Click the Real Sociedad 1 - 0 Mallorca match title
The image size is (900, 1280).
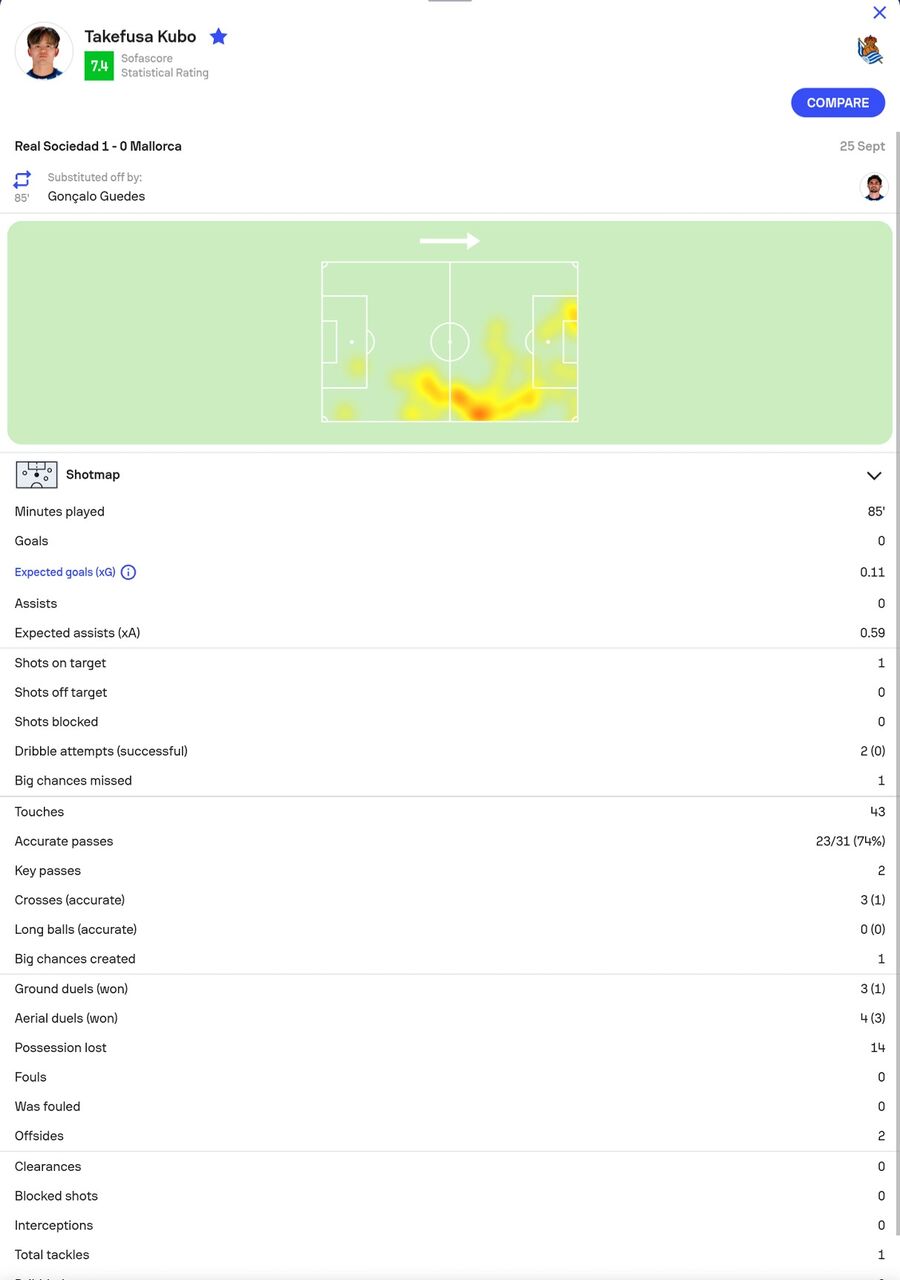98,146
